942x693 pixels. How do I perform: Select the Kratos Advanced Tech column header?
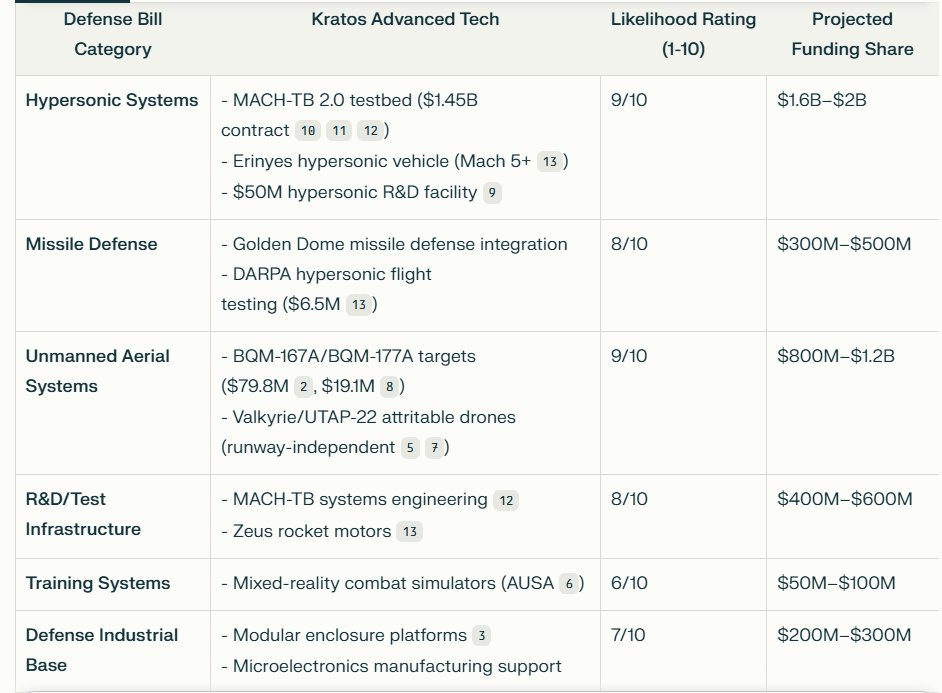(x=405, y=19)
